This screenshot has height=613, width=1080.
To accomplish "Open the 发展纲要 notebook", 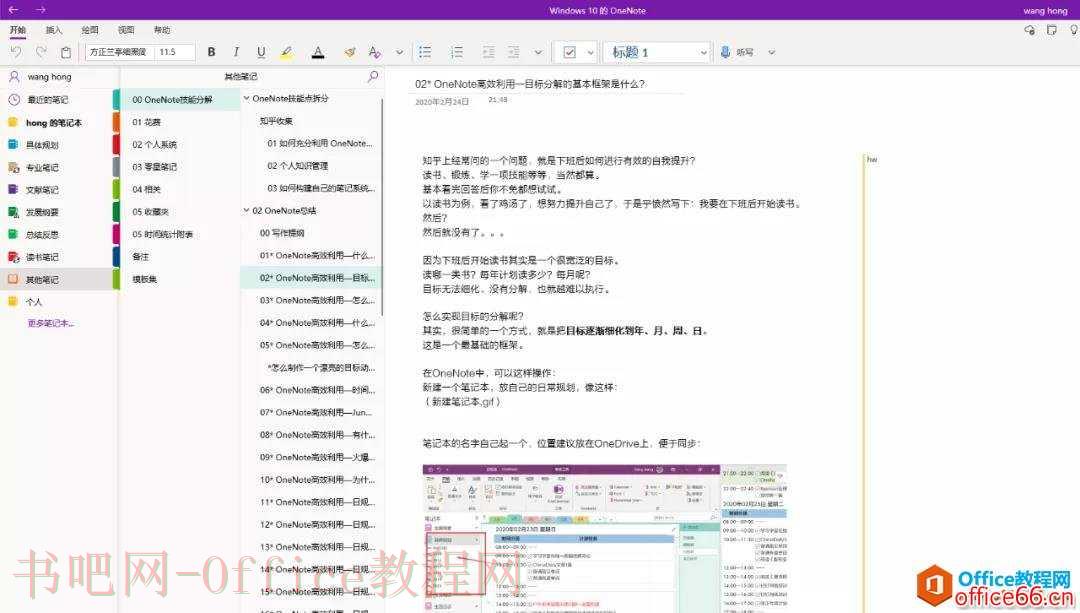I will 56,212.
